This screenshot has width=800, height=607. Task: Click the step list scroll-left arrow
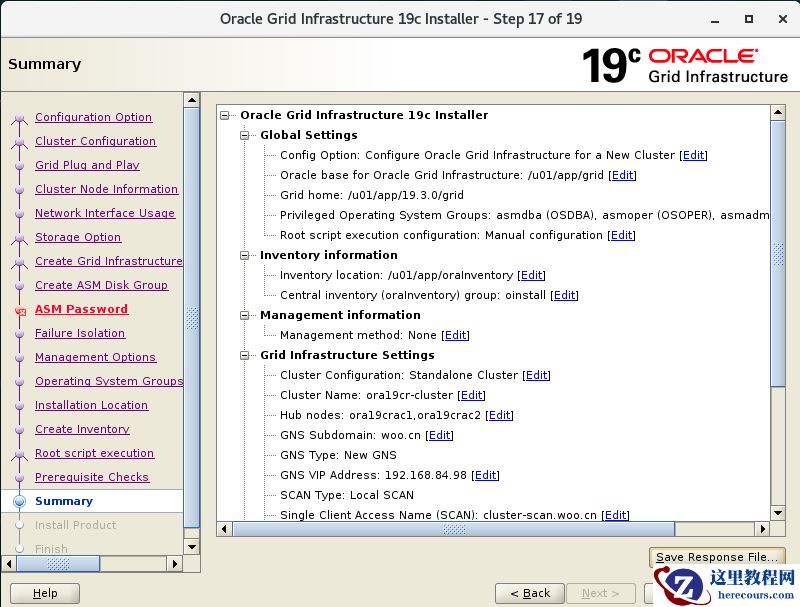click(x=9, y=564)
